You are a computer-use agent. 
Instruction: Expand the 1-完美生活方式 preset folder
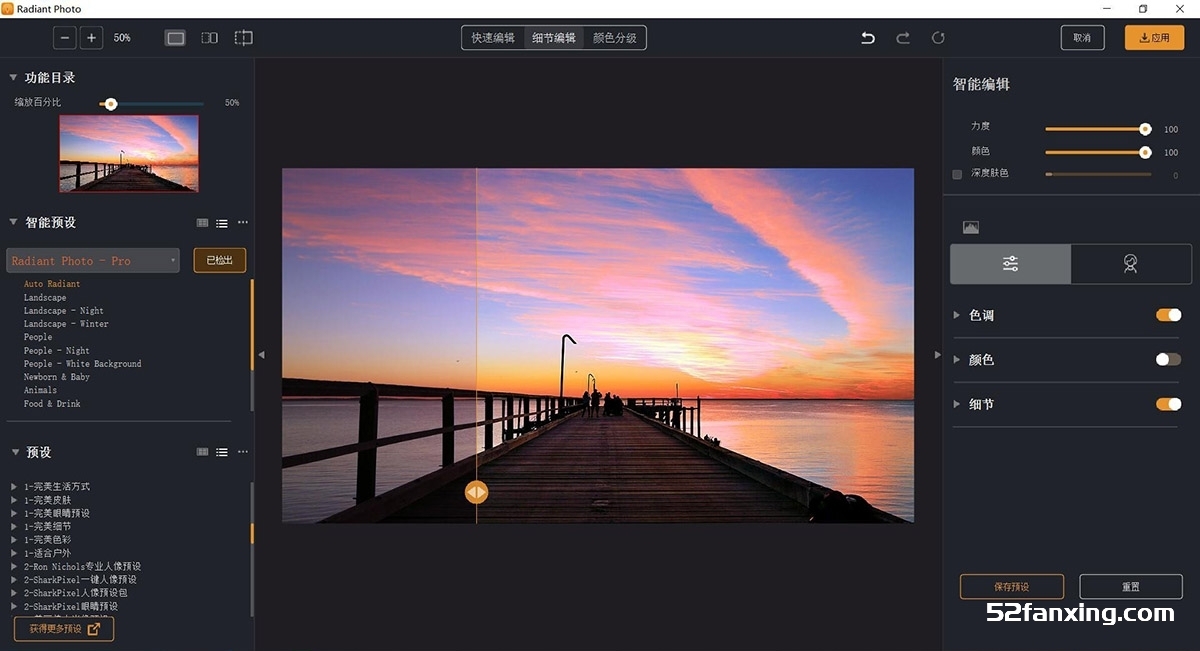click(x=15, y=487)
